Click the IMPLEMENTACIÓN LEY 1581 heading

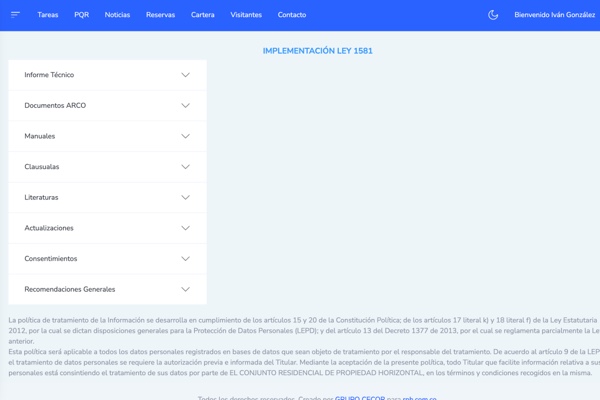(x=317, y=51)
